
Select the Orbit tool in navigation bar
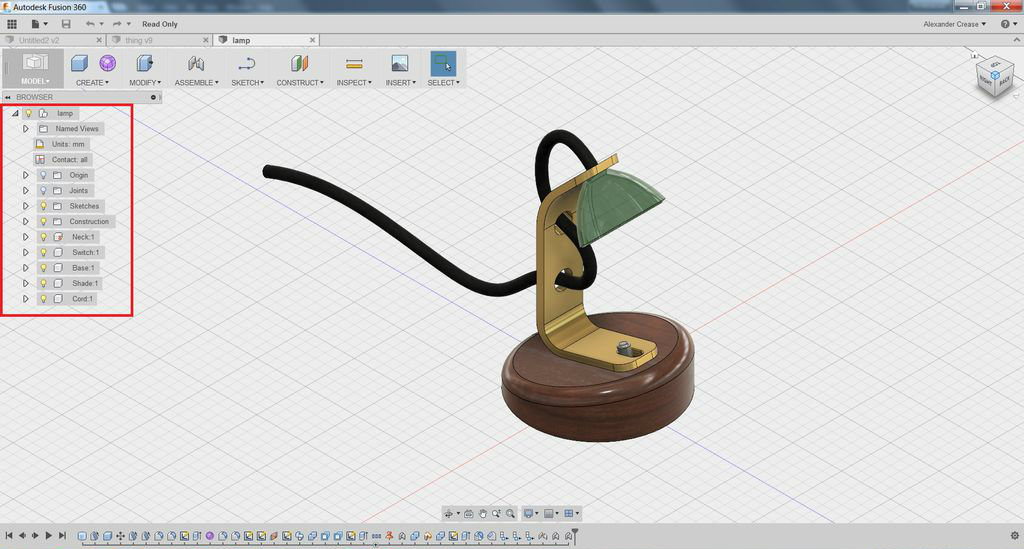449,514
